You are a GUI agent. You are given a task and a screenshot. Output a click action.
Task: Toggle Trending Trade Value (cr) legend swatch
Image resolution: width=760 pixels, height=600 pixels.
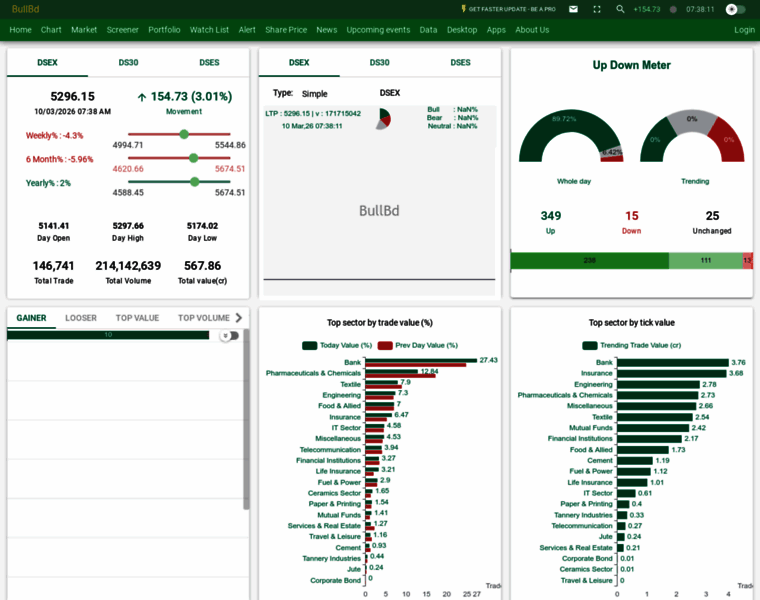pyautogui.click(x=590, y=346)
